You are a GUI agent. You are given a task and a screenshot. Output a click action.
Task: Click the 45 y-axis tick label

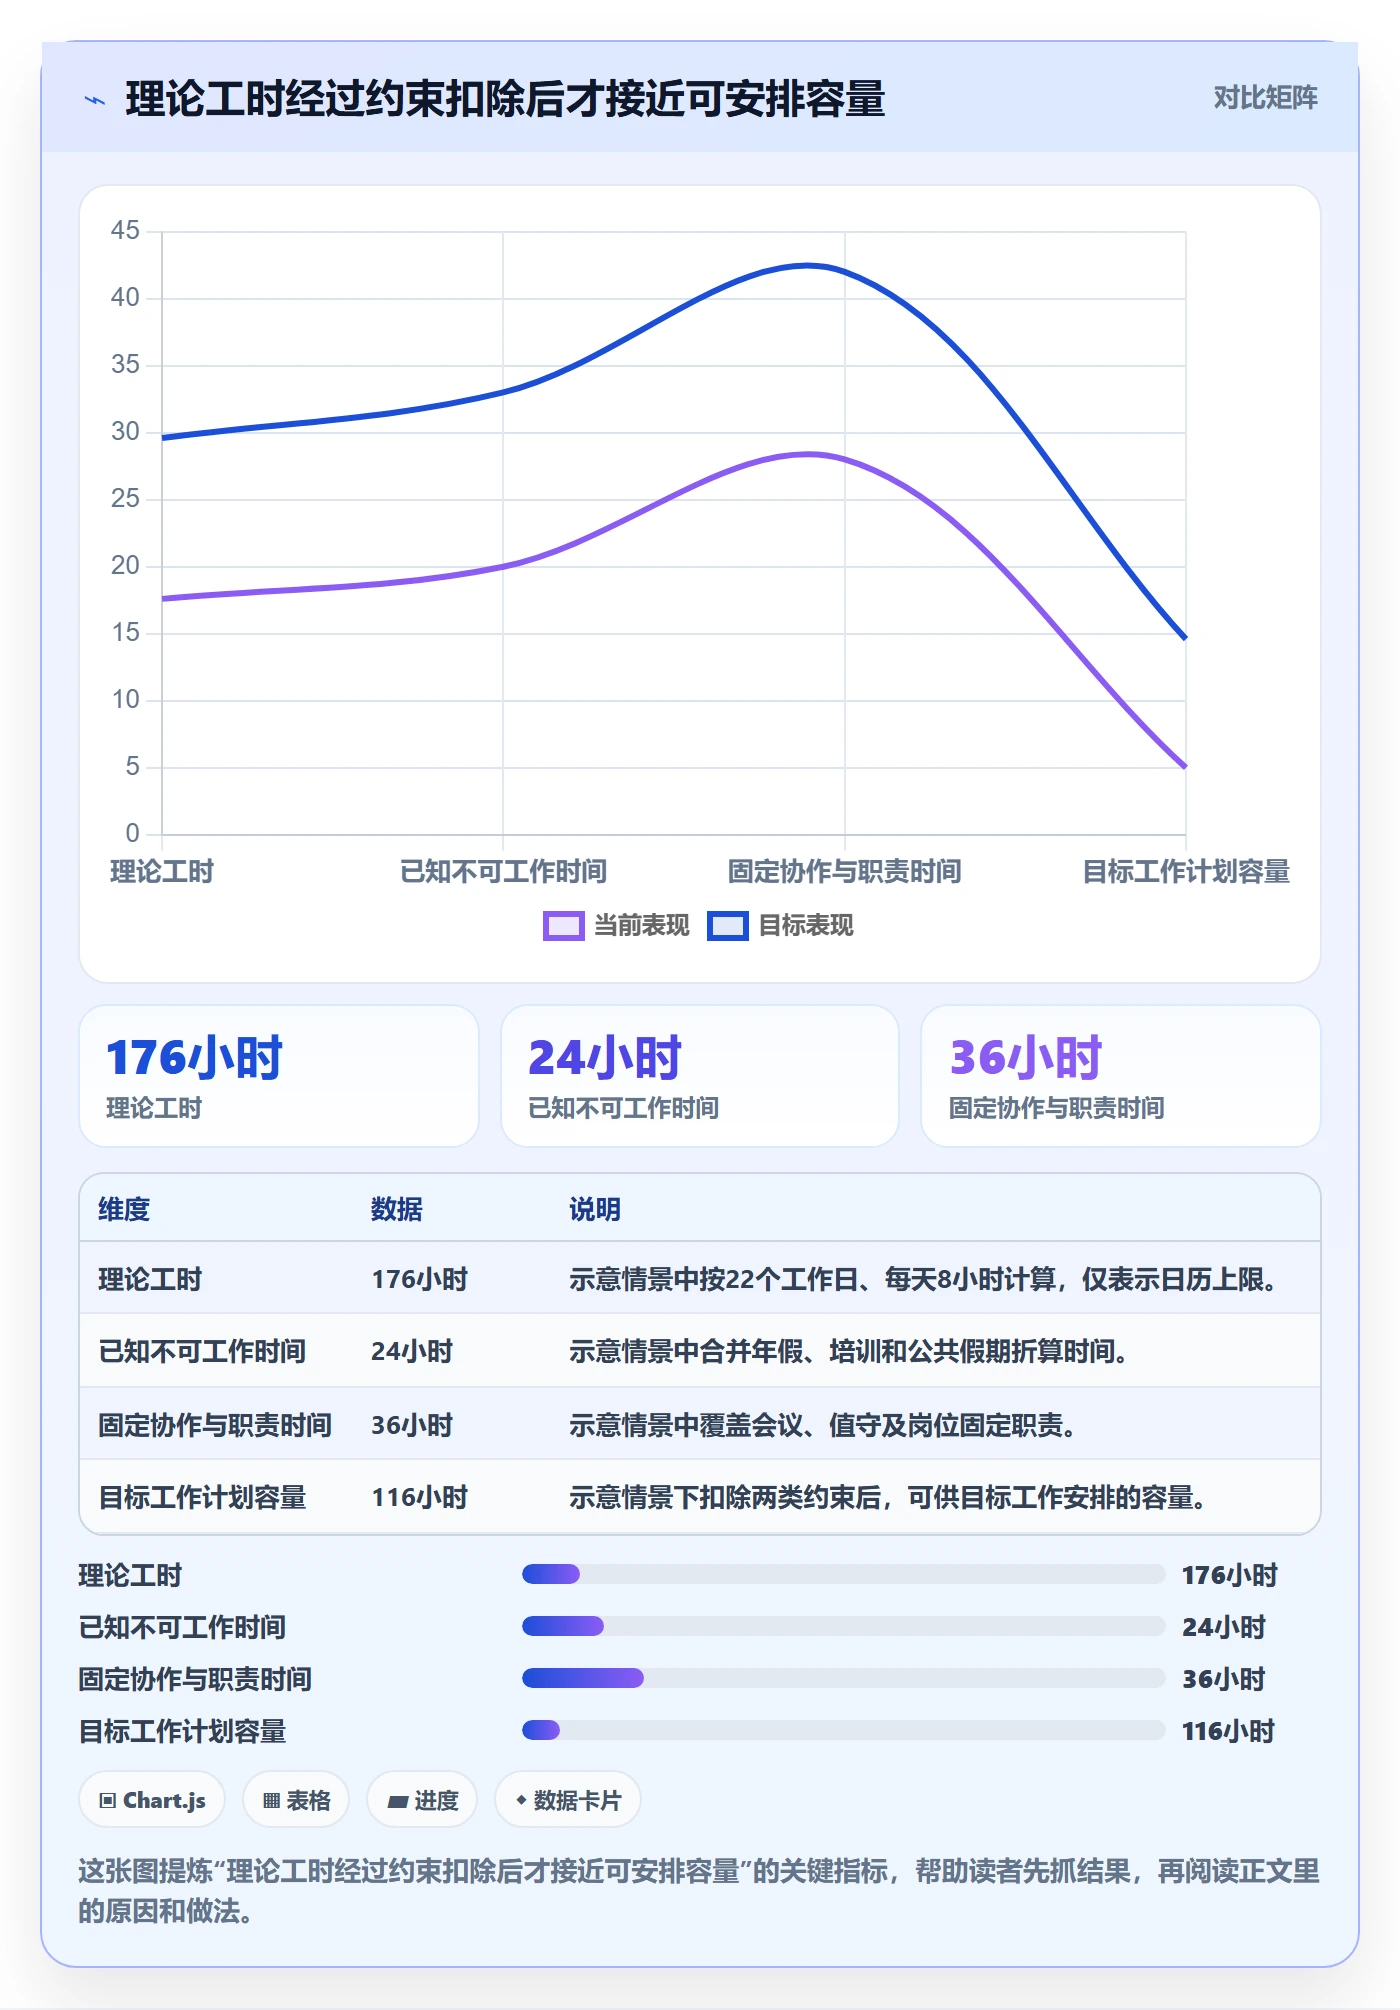click(125, 230)
